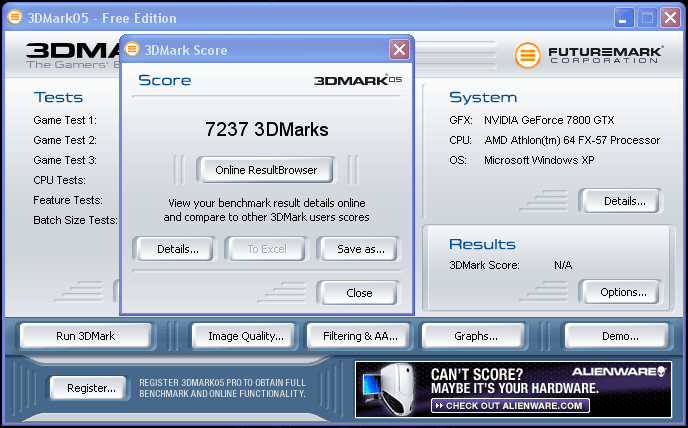The image size is (688, 428).
Task: Open Filtering & AA settings
Action: click(360, 336)
